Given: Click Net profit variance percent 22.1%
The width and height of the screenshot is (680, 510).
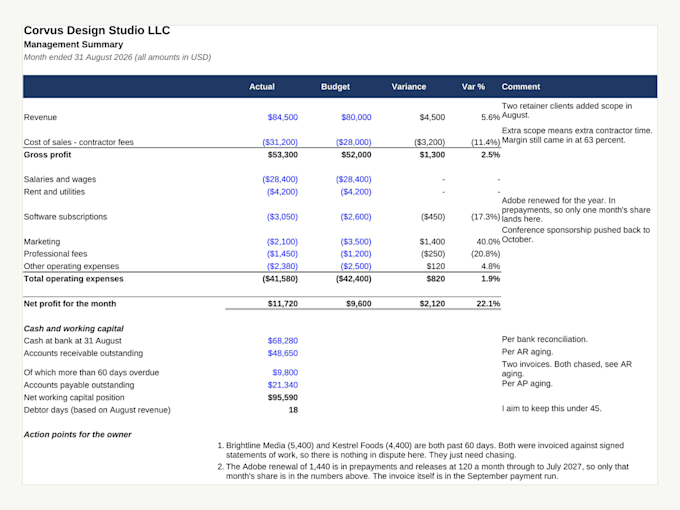Looking at the screenshot, I should coord(488,304).
